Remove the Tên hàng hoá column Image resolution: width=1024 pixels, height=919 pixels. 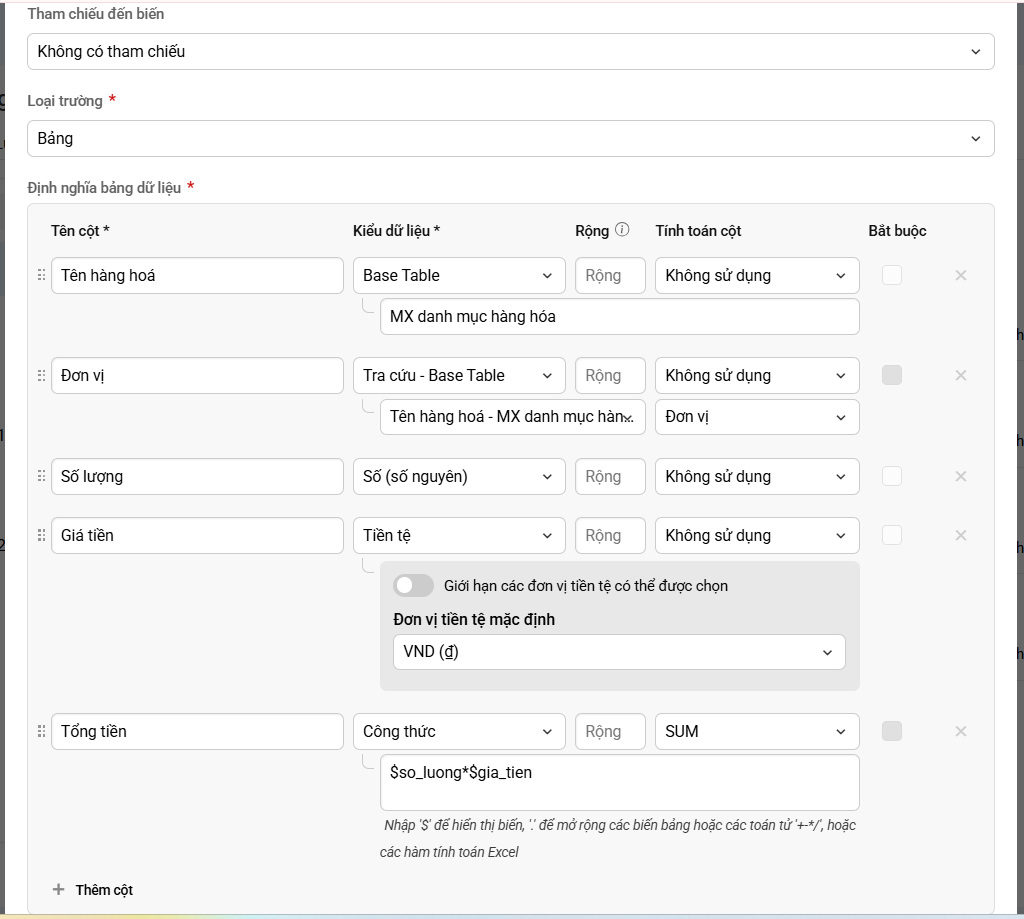click(x=961, y=275)
